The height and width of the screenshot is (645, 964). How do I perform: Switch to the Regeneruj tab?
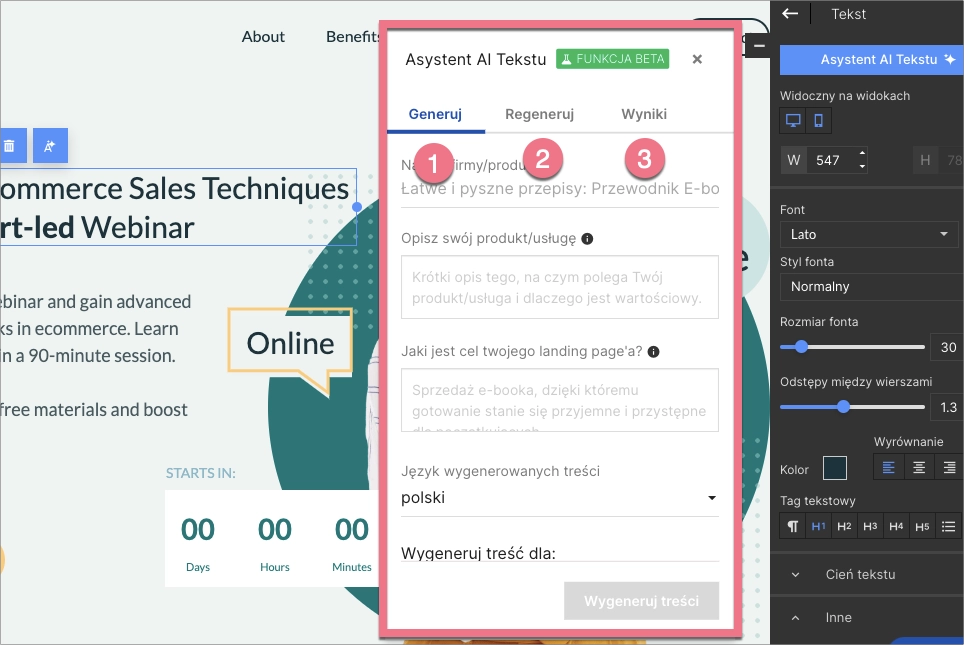[x=539, y=114]
